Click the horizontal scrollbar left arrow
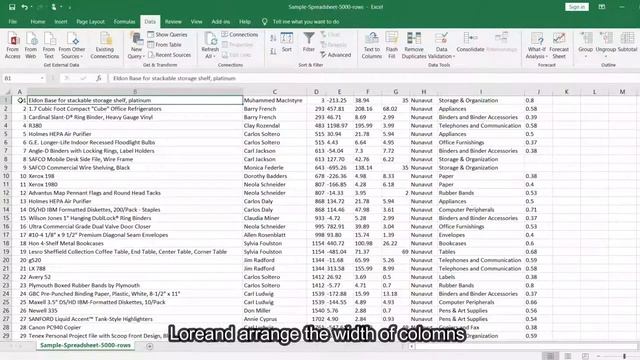Image resolution: width=640 pixels, height=360 pixels. [411, 347]
